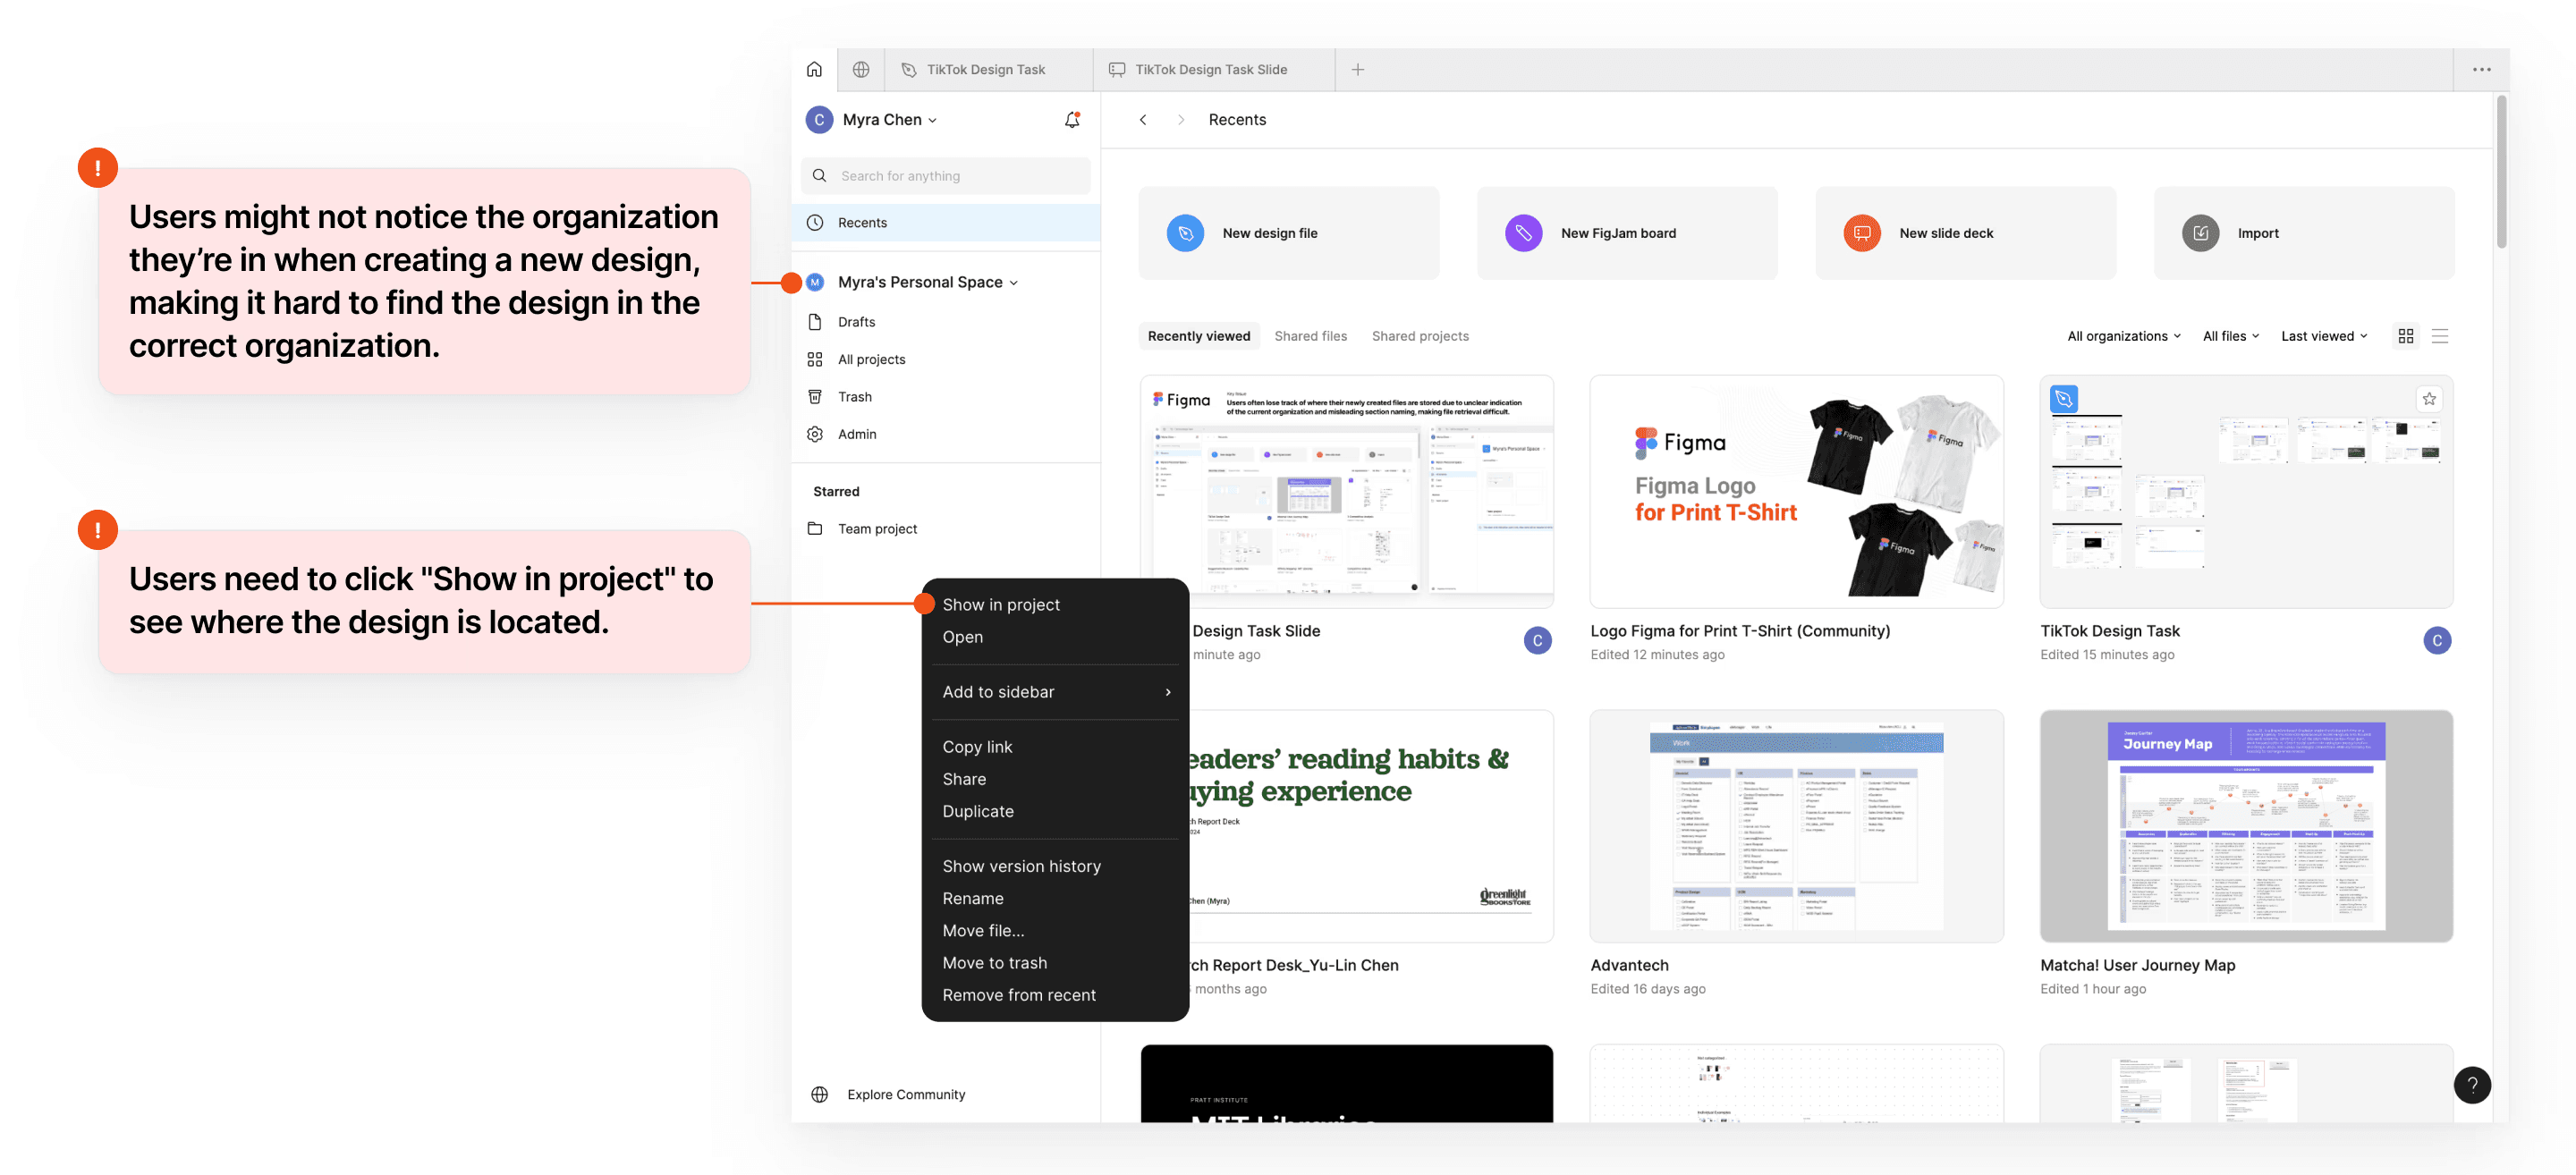
Task: Open the notifications bell
Action: (1071, 119)
